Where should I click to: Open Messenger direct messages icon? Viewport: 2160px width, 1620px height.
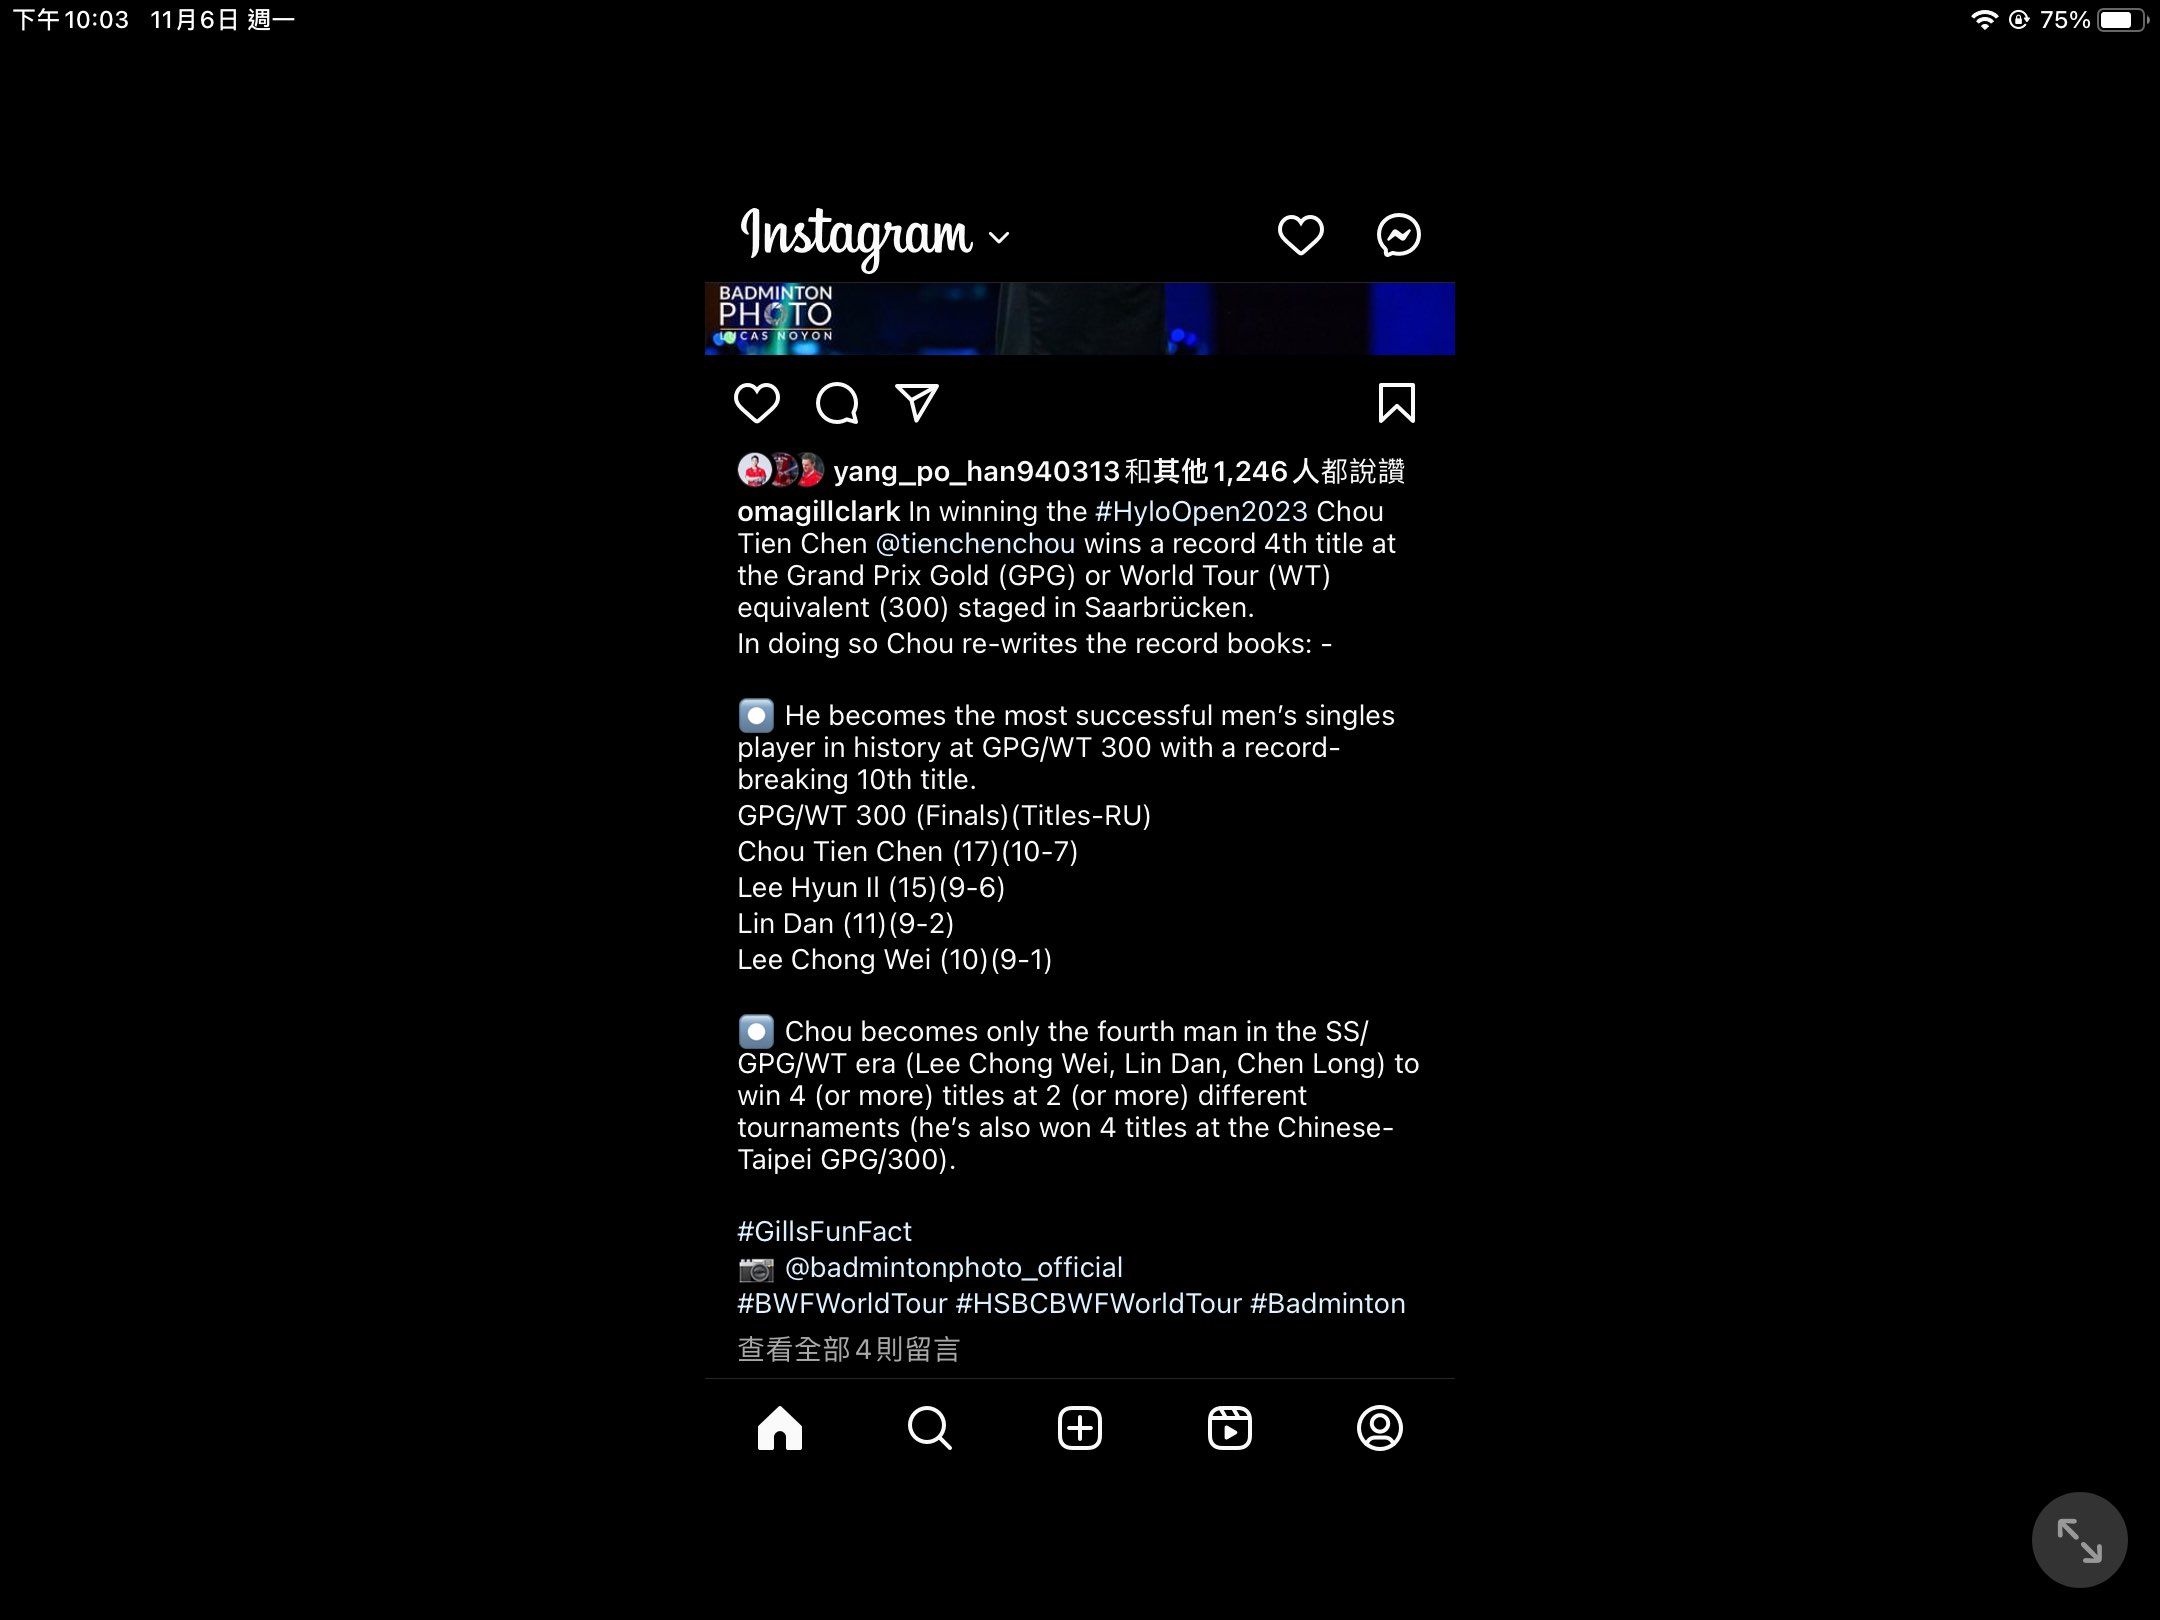pyautogui.click(x=1398, y=235)
